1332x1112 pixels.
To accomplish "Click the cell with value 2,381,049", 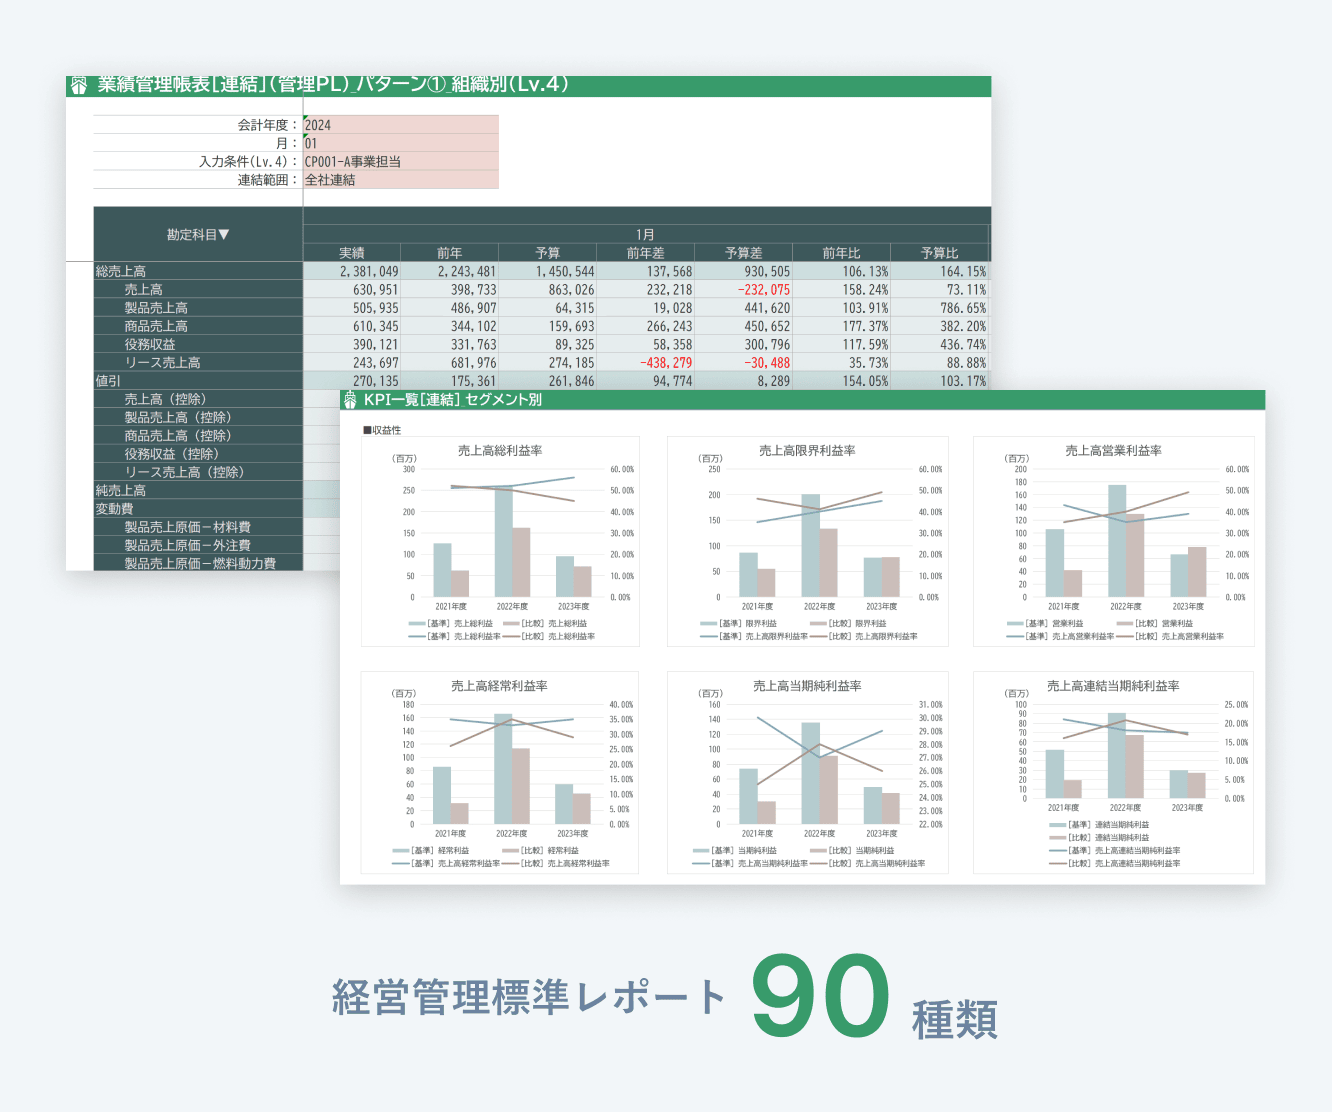I will tap(352, 271).
